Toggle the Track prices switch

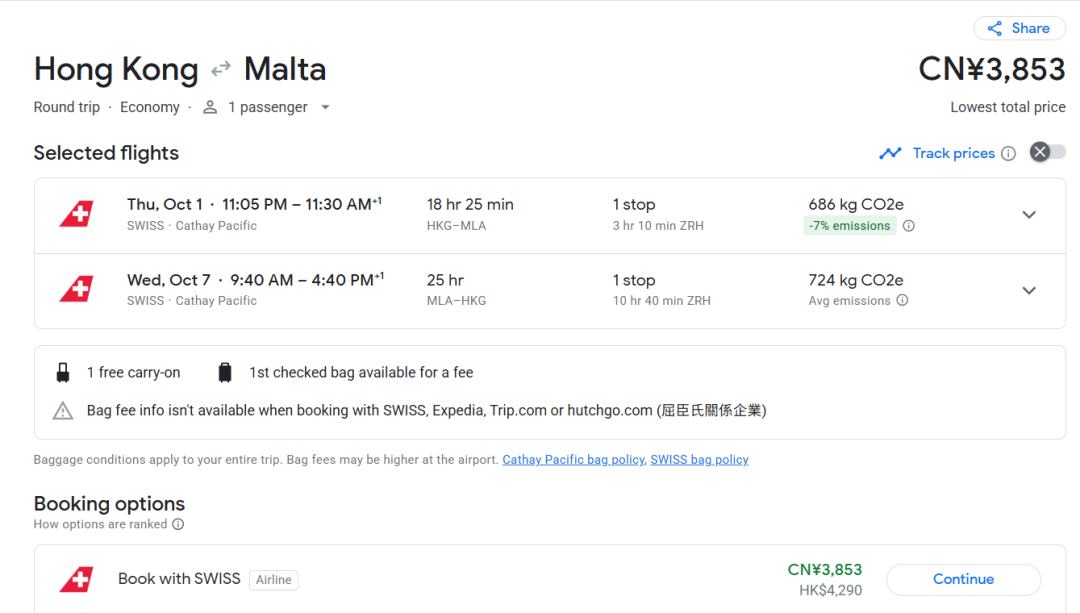(1048, 152)
